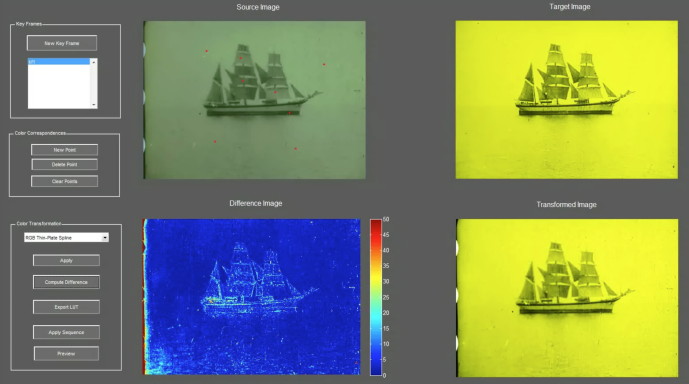The width and height of the screenshot is (689, 384).
Task: Click the Compute Difference button
Action: pyautogui.click(x=66, y=282)
